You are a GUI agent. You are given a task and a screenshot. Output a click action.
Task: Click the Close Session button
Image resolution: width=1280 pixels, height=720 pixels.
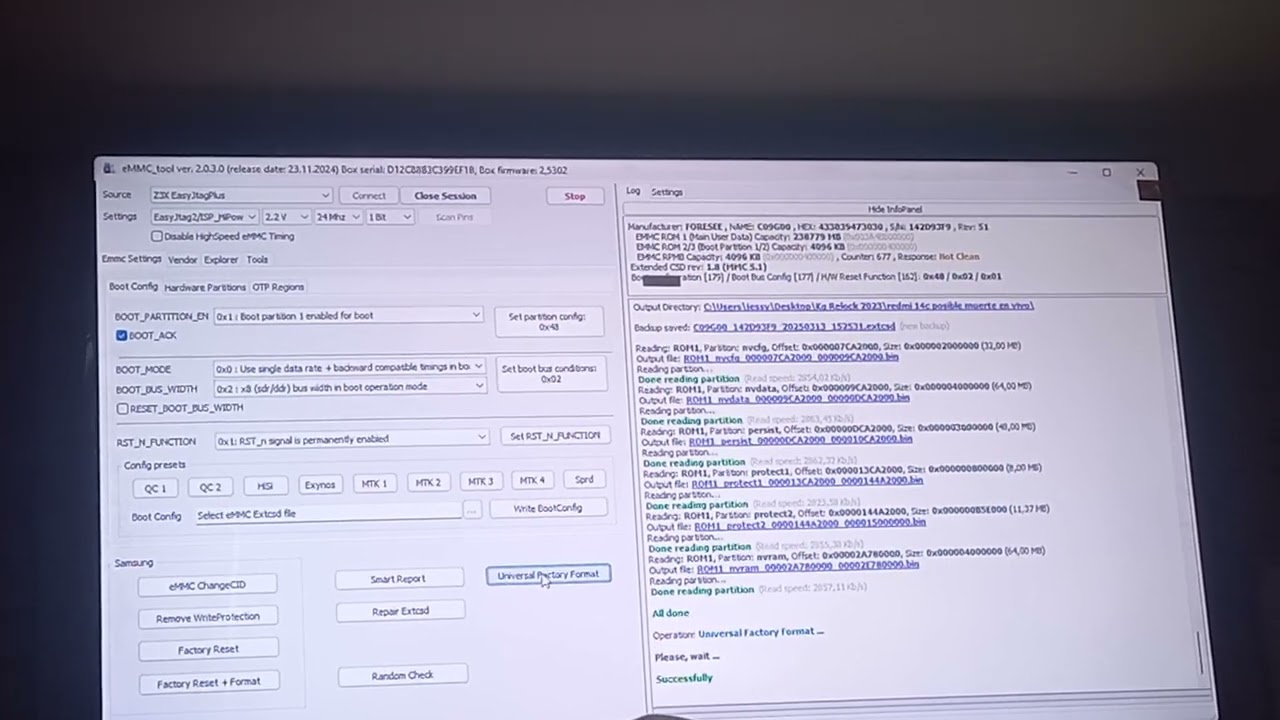(445, 196)
